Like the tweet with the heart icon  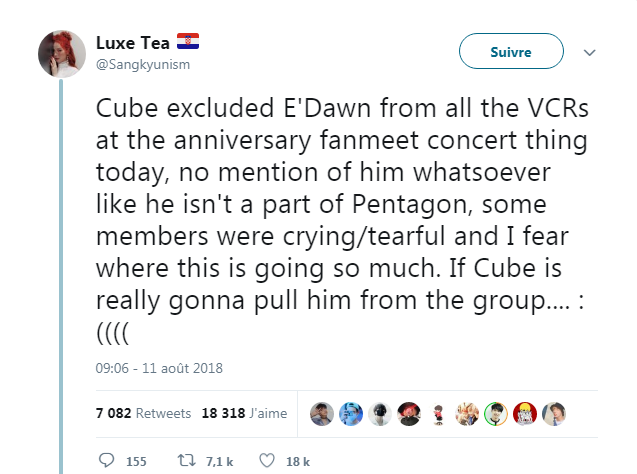(x=267, y=461)
